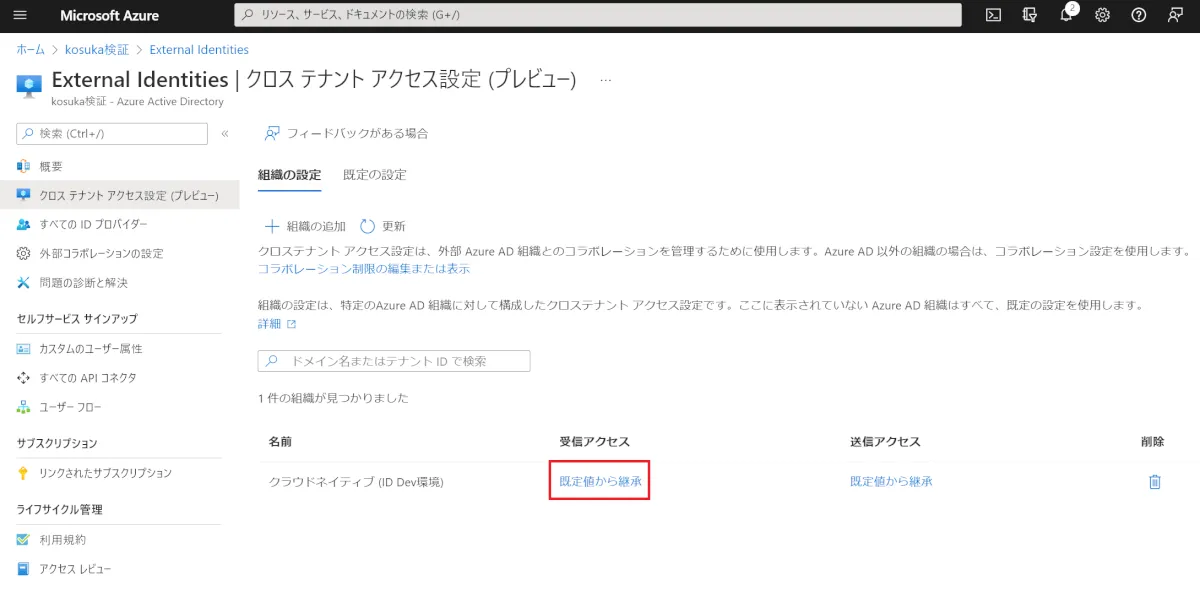This screenshot has height=591, width=1200.
Task: Click the すべての API コネクタ icon
Action: tap(24, 378)
